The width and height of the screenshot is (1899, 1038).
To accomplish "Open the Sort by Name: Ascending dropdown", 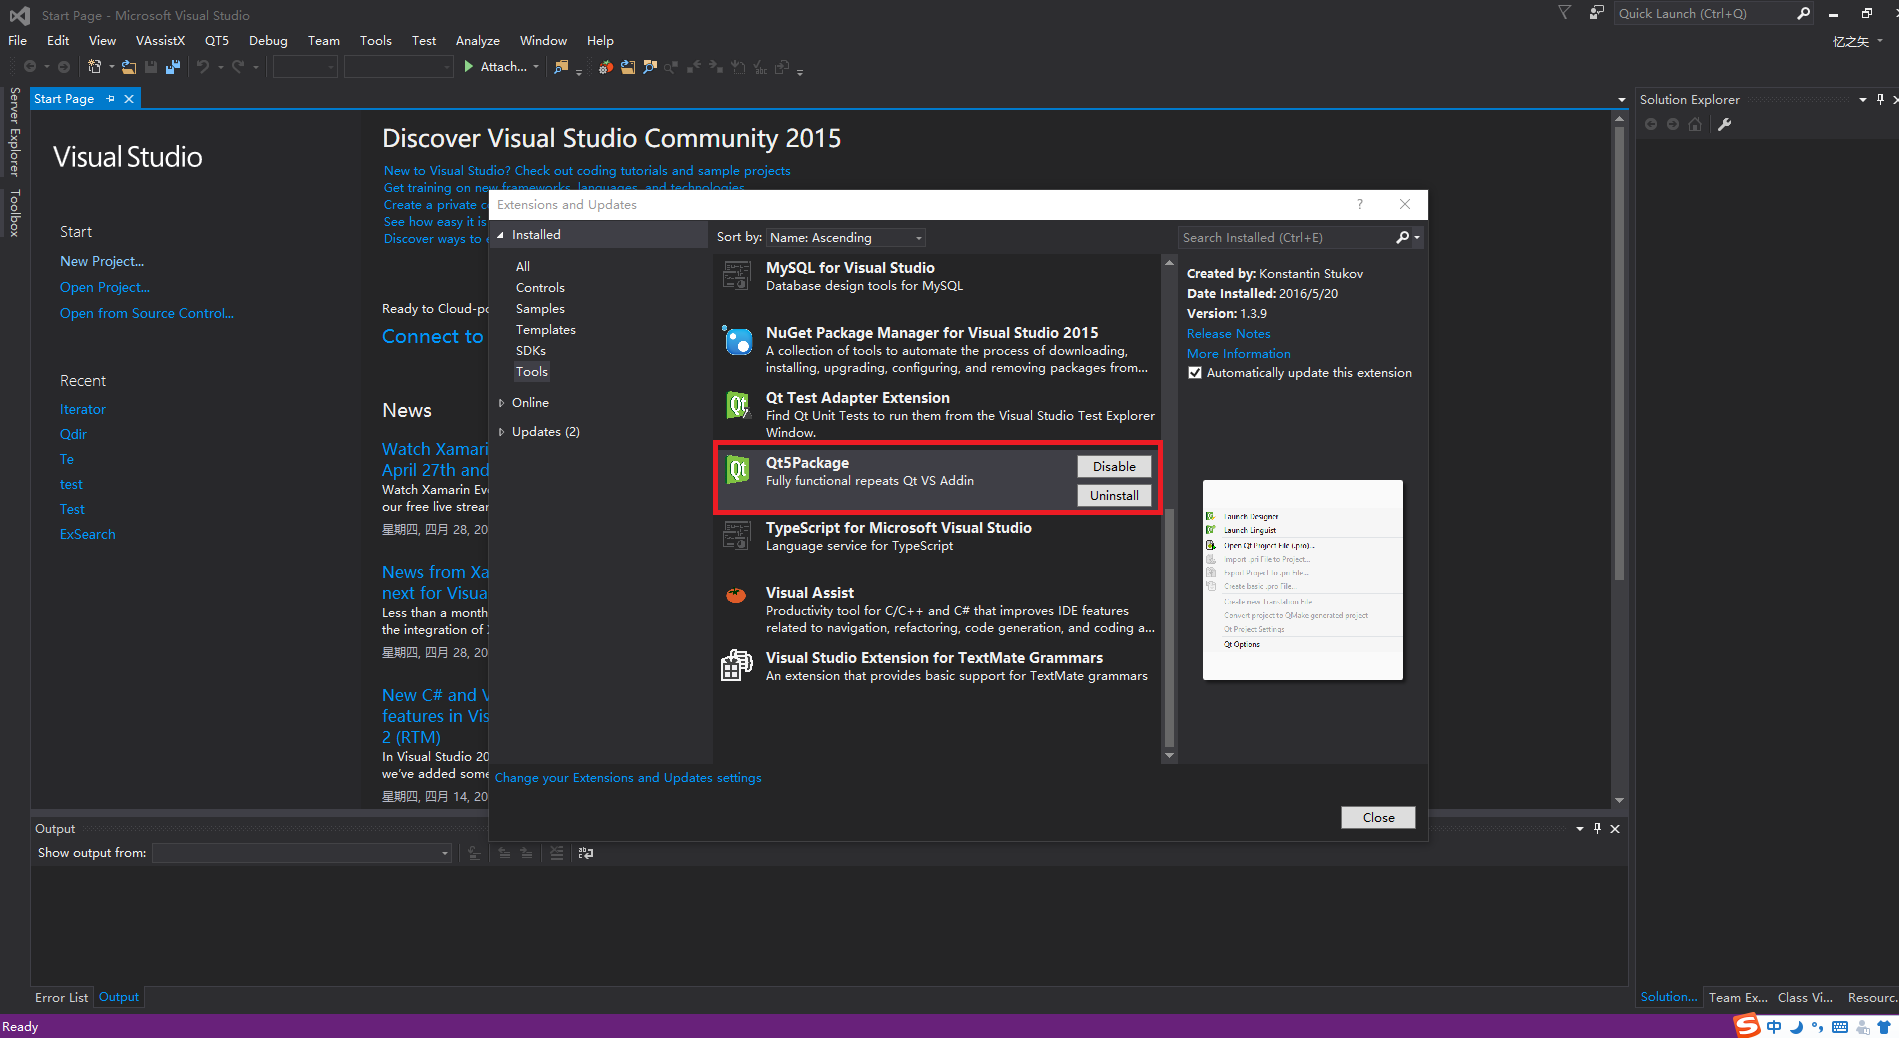I will pyautogui.click(x=845, y=237).
